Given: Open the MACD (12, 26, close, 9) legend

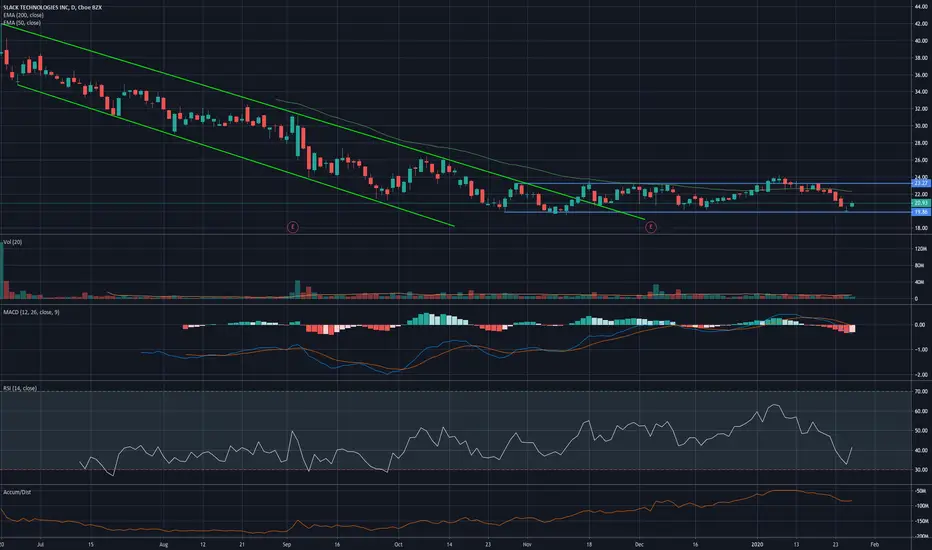Looking at the screenshot, I should click(x=31, y=312).
